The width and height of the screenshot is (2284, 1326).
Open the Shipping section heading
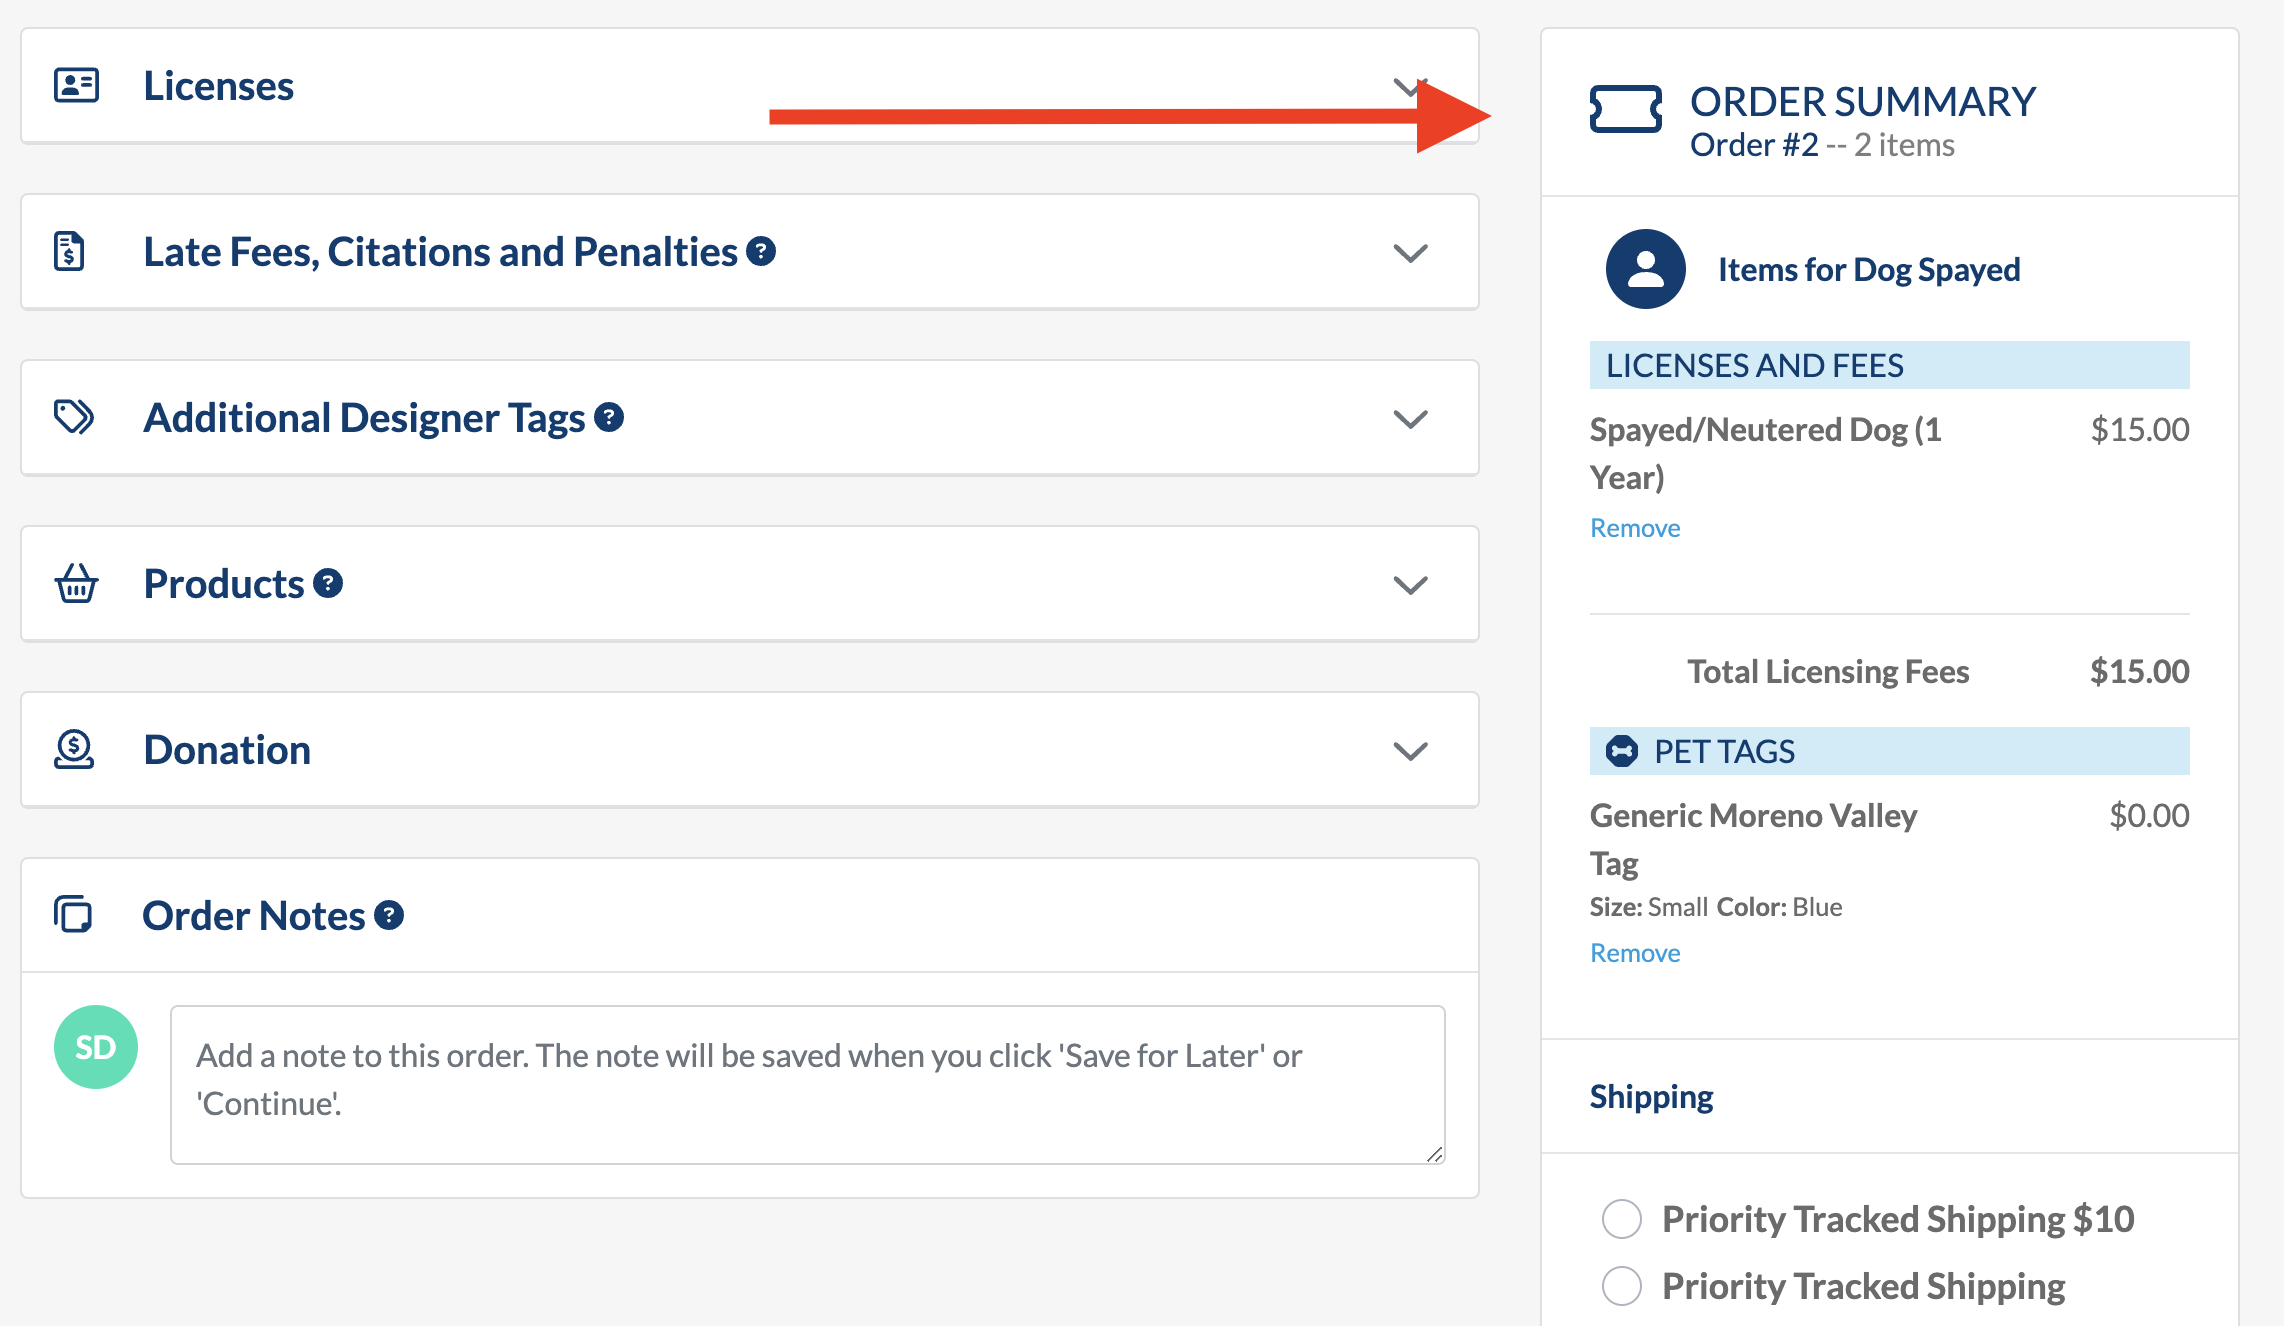coord(1651,1096)
